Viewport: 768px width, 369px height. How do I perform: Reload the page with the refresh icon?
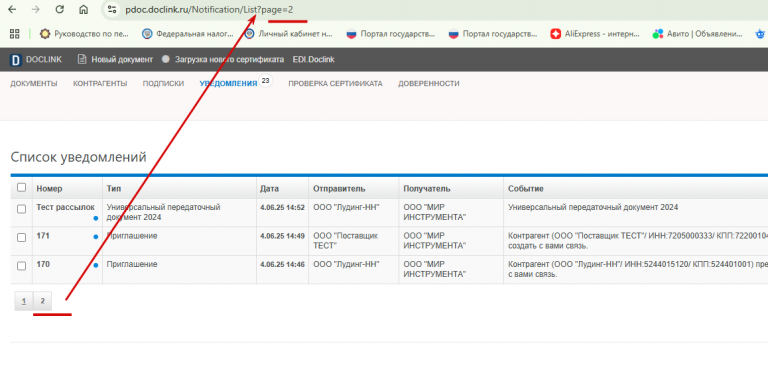[60, 9]
